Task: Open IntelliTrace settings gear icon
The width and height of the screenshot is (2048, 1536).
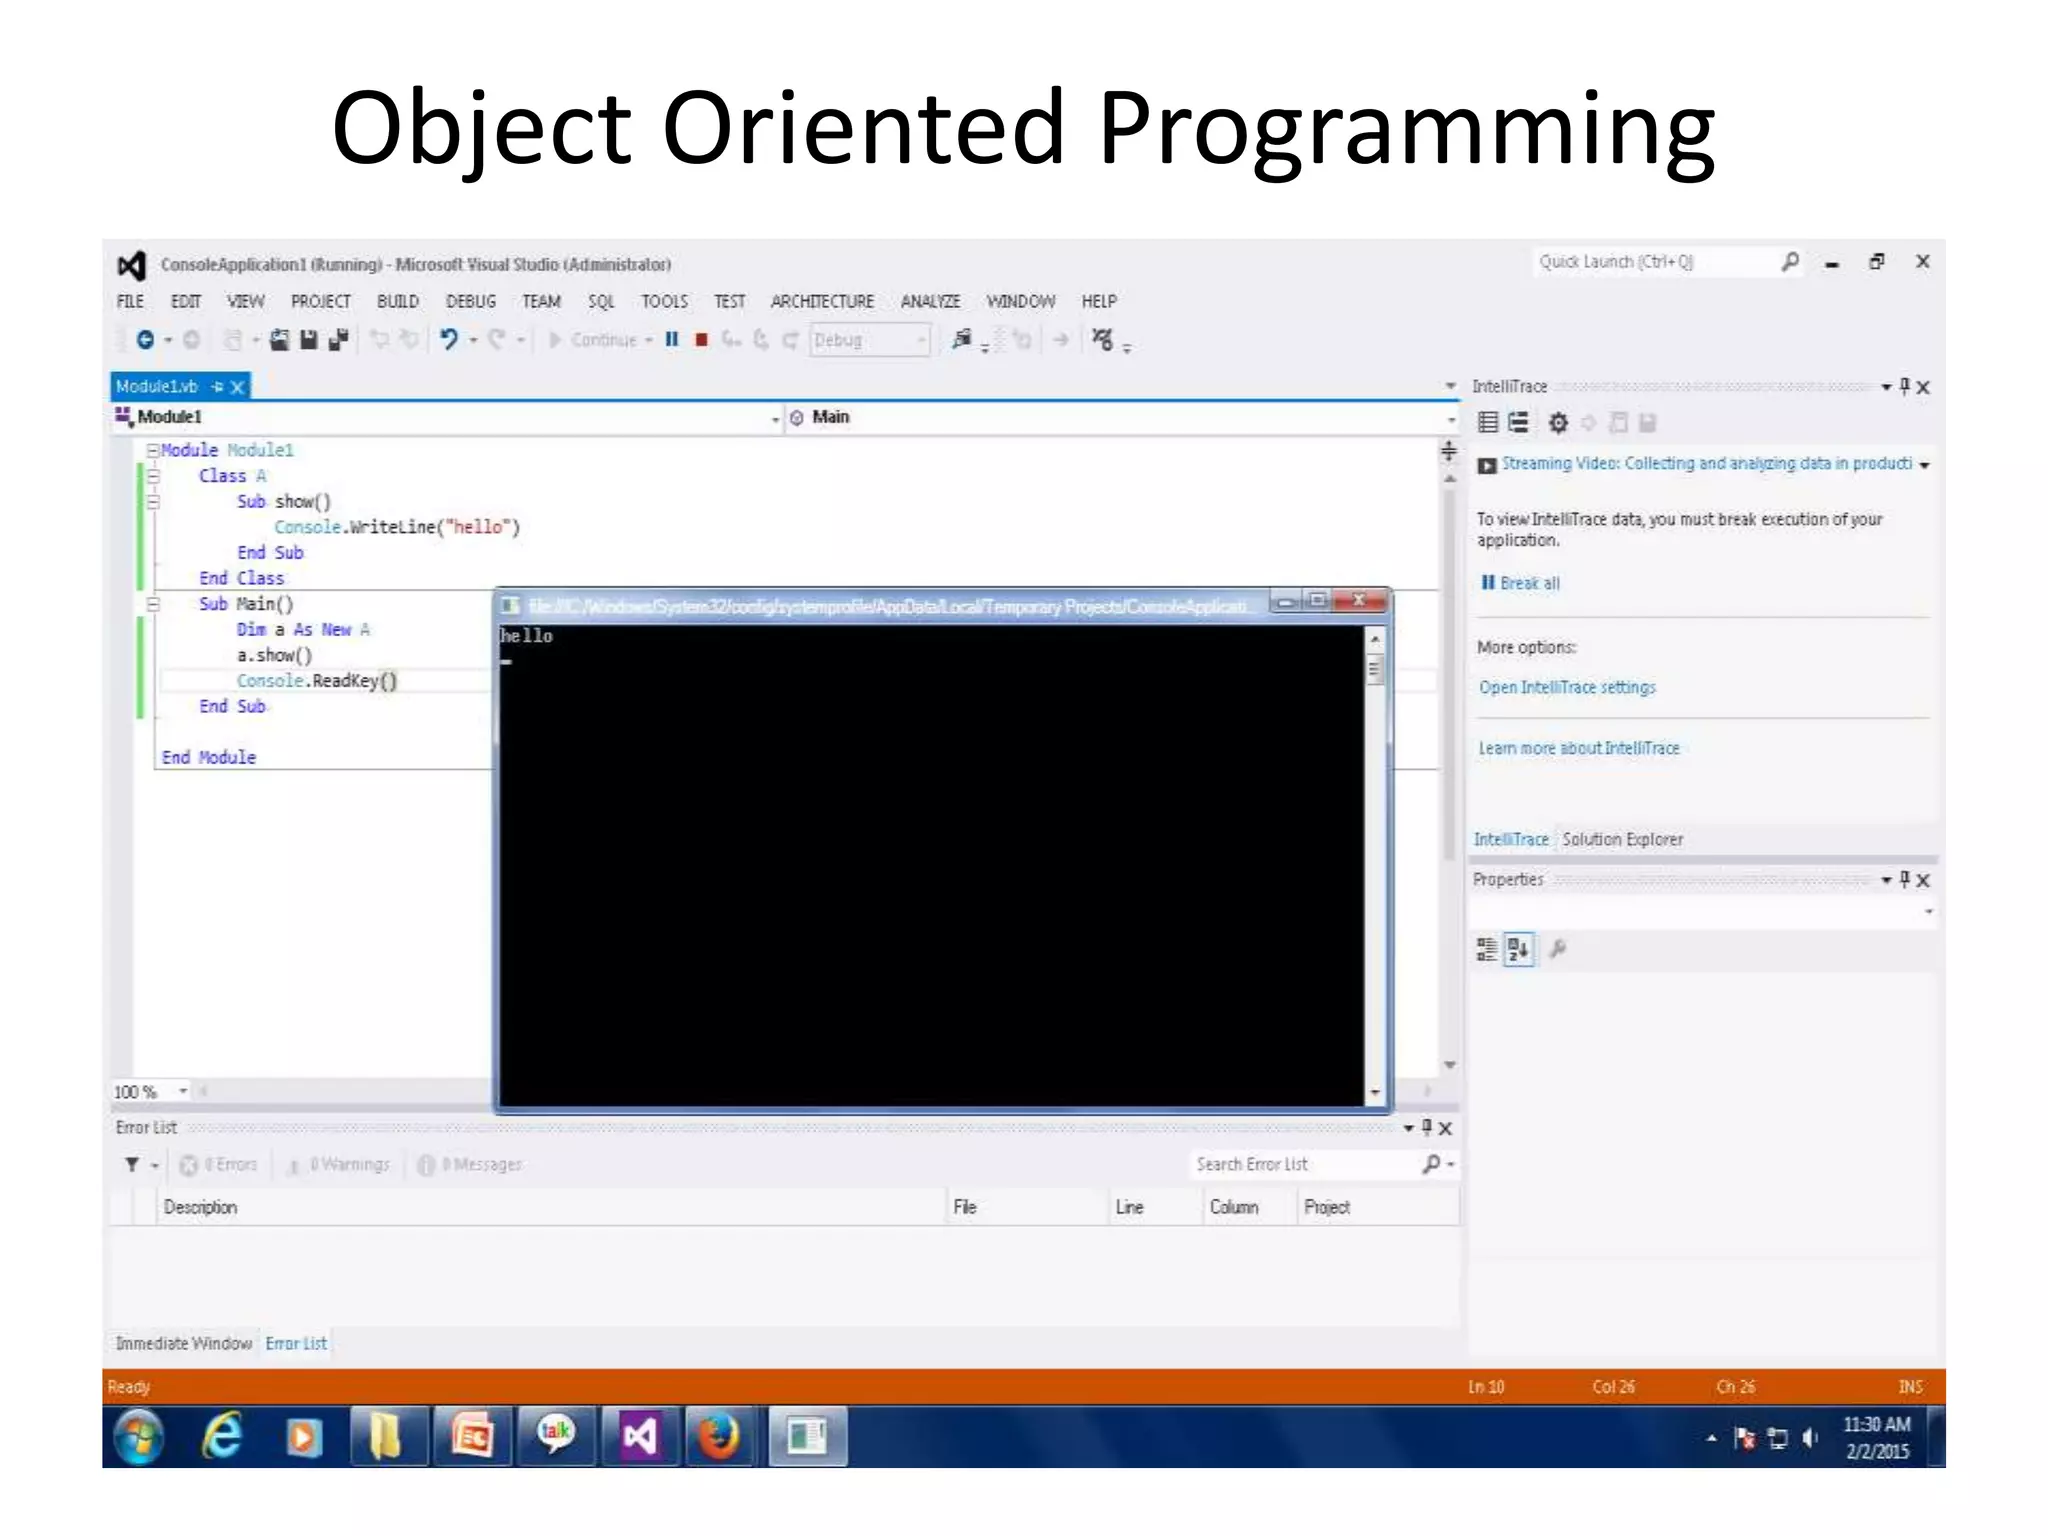Action: pos(1558,423)
